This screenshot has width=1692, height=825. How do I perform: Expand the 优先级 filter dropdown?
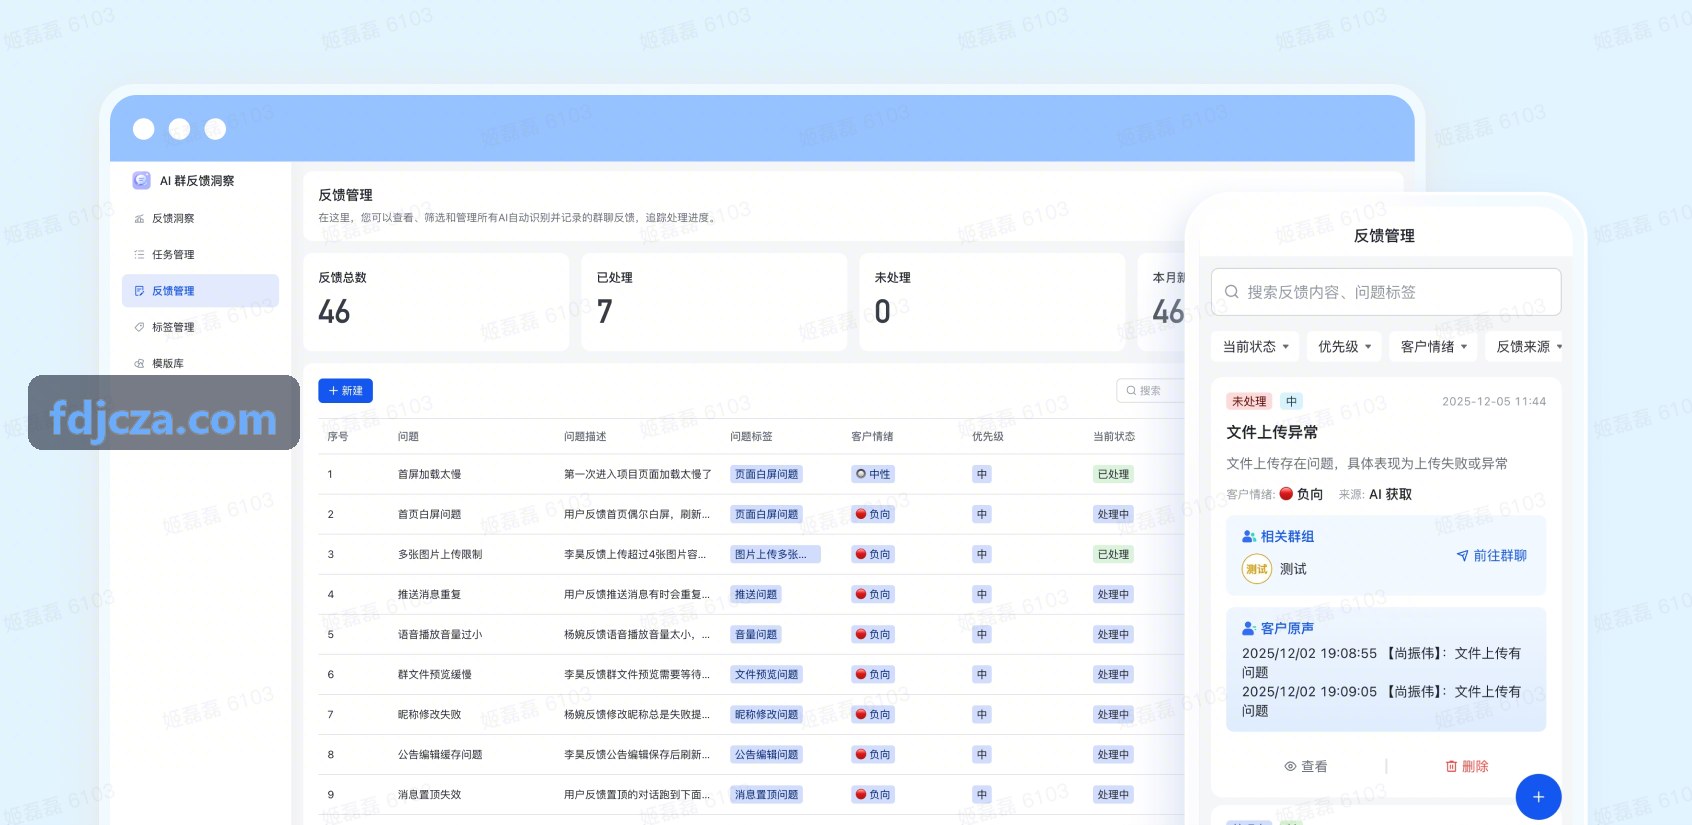[x=1344, y=347]
